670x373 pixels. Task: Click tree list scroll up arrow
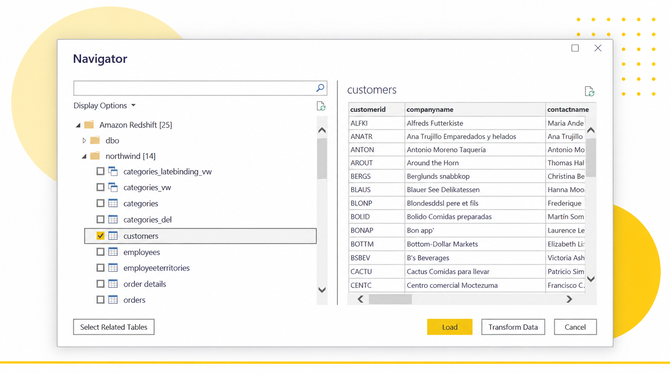coord(322,130)
